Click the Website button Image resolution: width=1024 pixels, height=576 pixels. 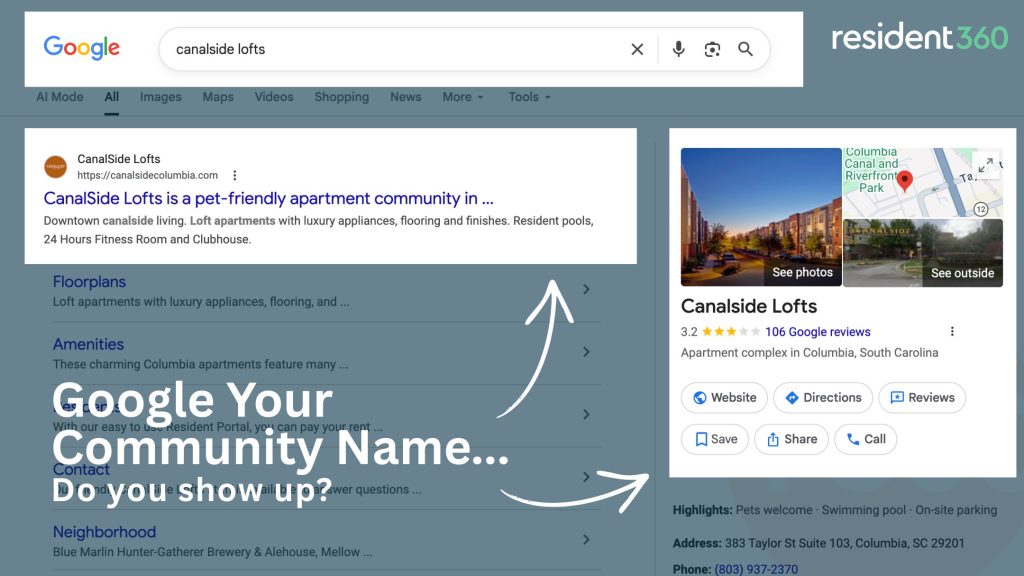pos(723,397)
